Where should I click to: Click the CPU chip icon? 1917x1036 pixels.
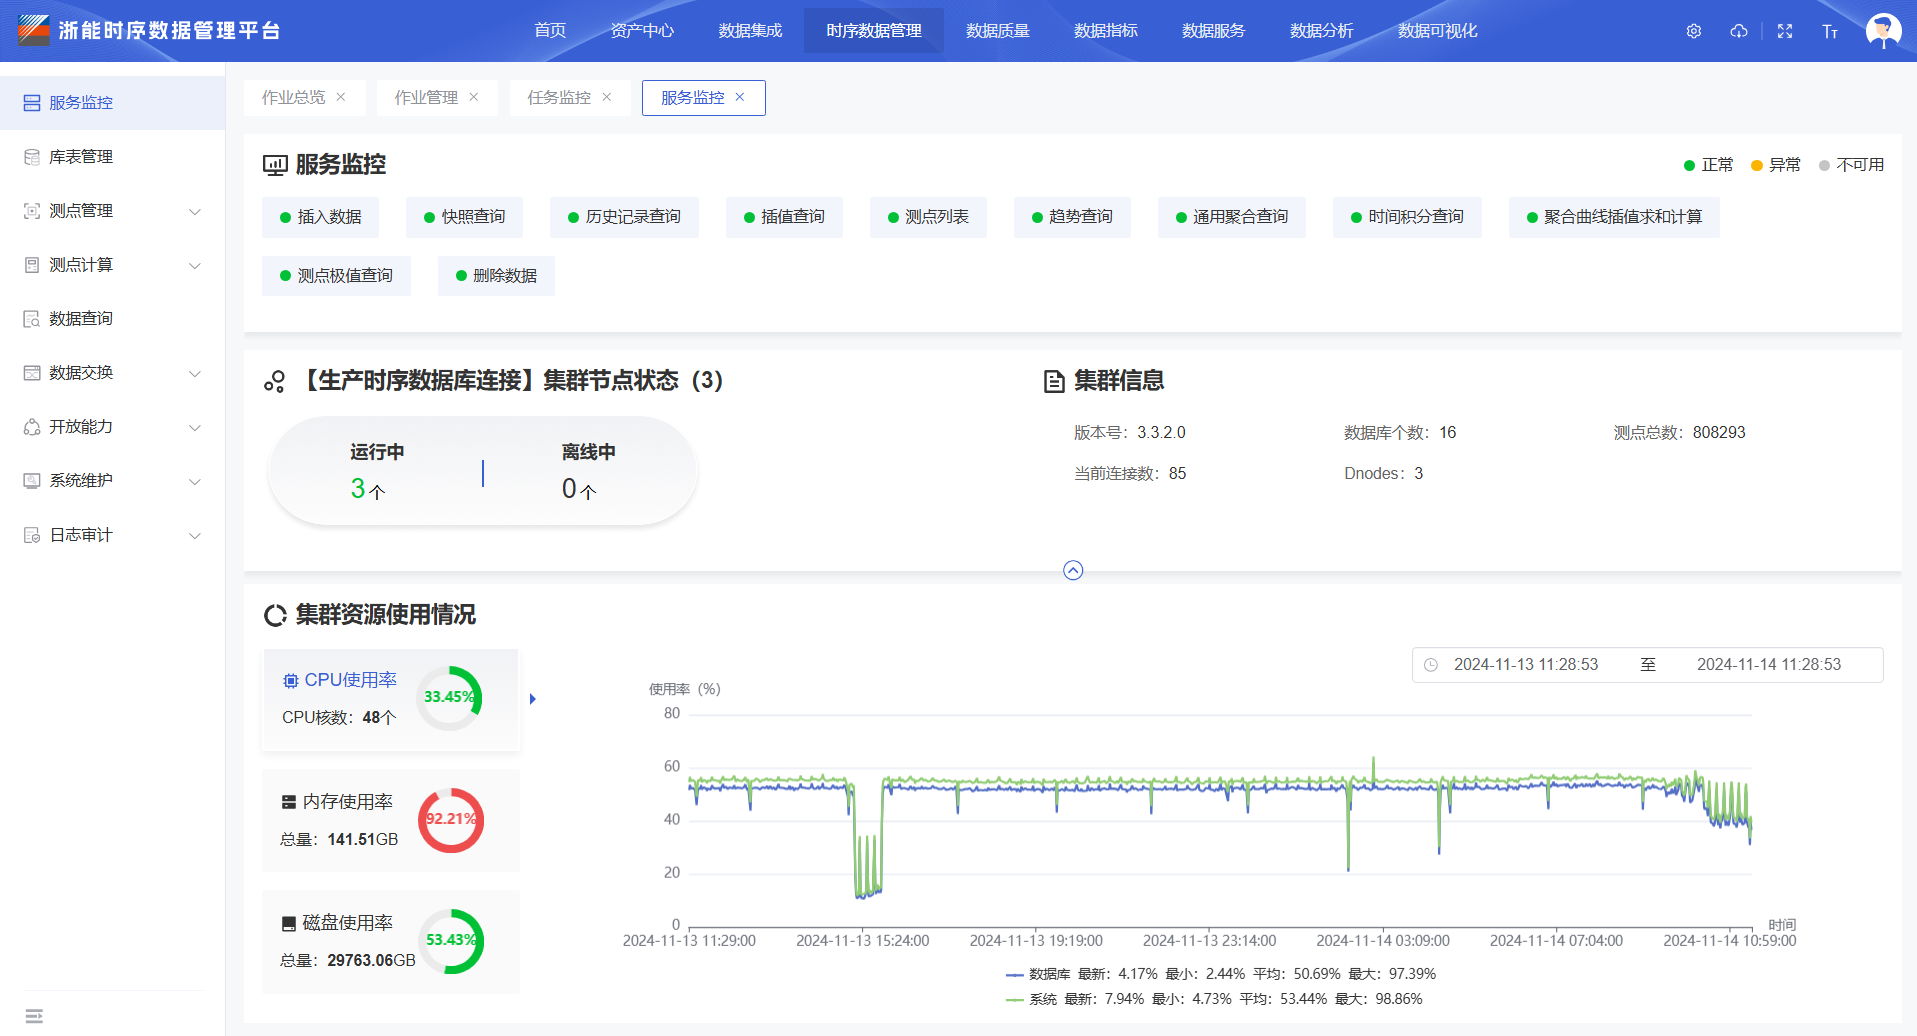pos(290,681)
